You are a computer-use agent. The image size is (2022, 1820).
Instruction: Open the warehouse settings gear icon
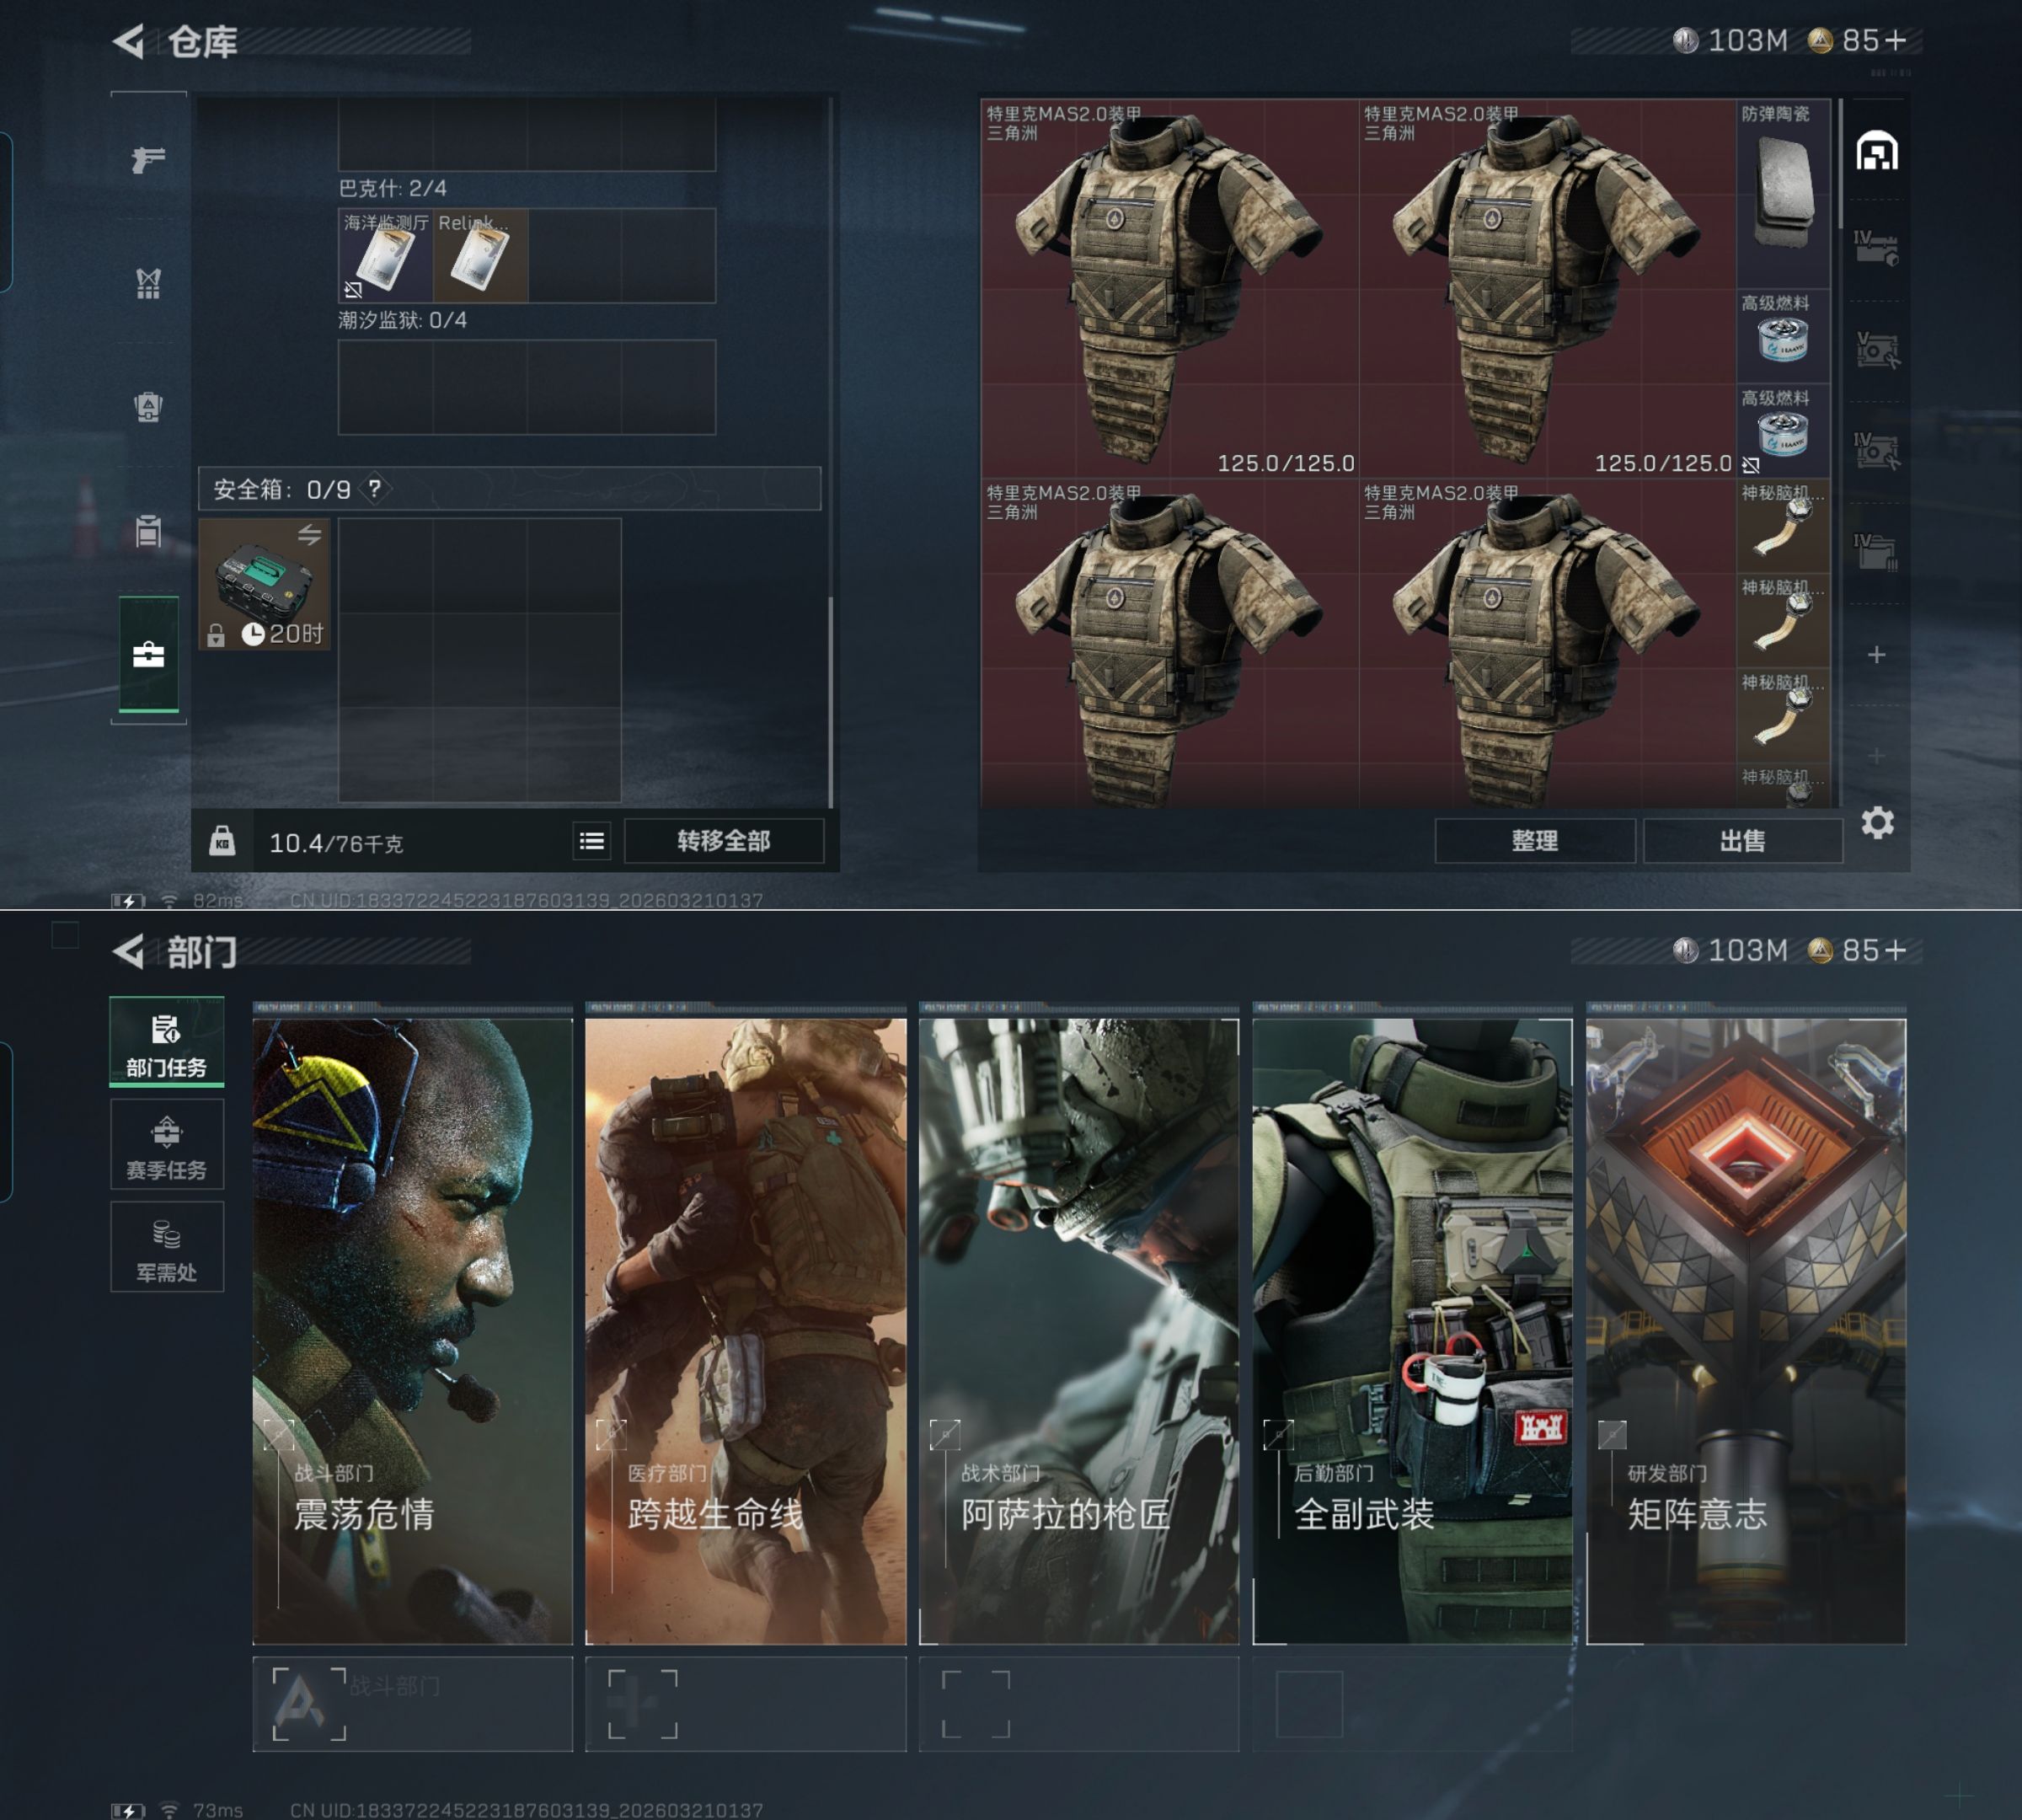tap(1877, 823)
